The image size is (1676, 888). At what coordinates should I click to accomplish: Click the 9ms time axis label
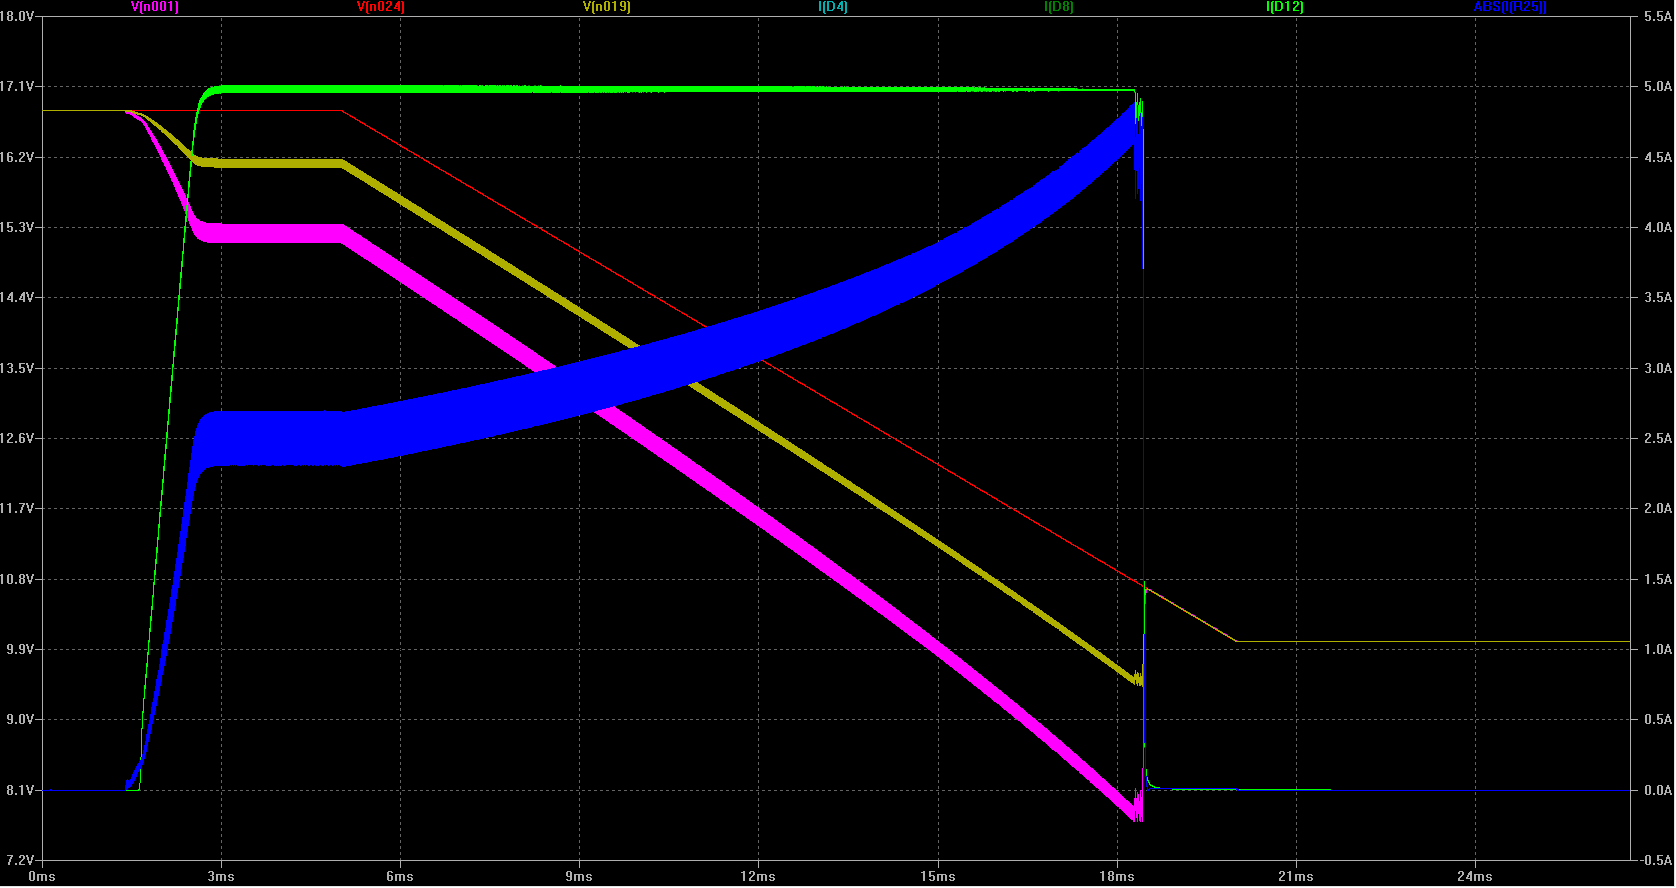pos(579,877)
